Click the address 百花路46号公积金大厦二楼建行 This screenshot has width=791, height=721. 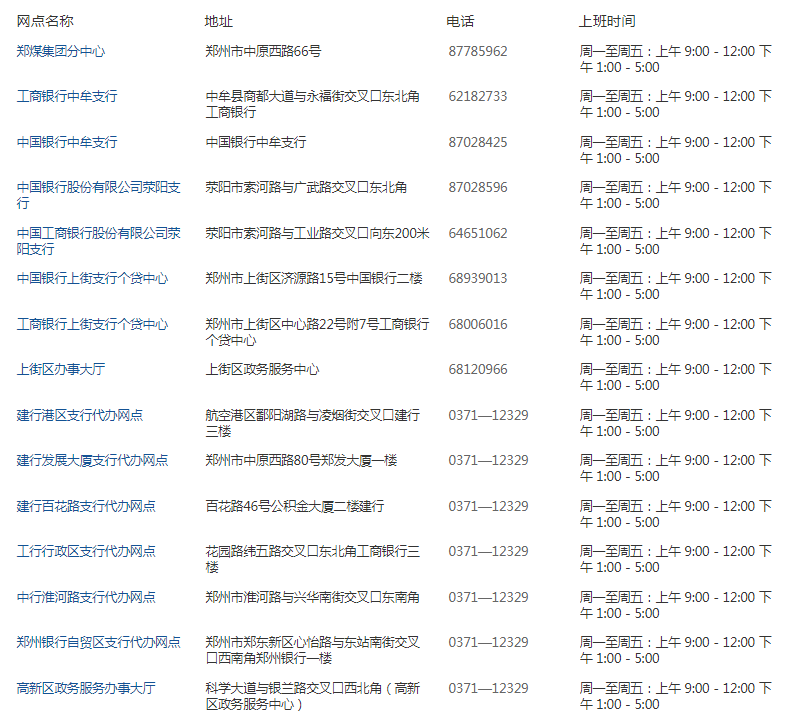(x=294, y=506)
